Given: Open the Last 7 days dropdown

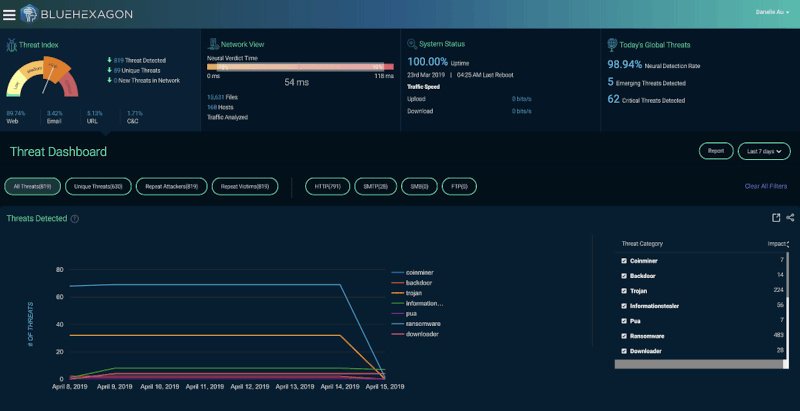Looking at the screenshot, I should pyautogui.click(x=764, y=151).
